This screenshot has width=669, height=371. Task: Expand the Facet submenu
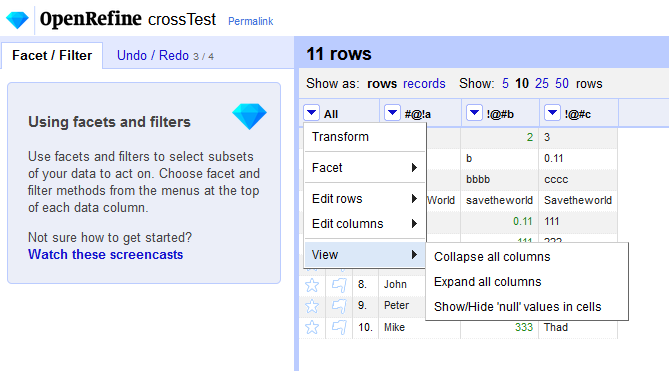365,168
